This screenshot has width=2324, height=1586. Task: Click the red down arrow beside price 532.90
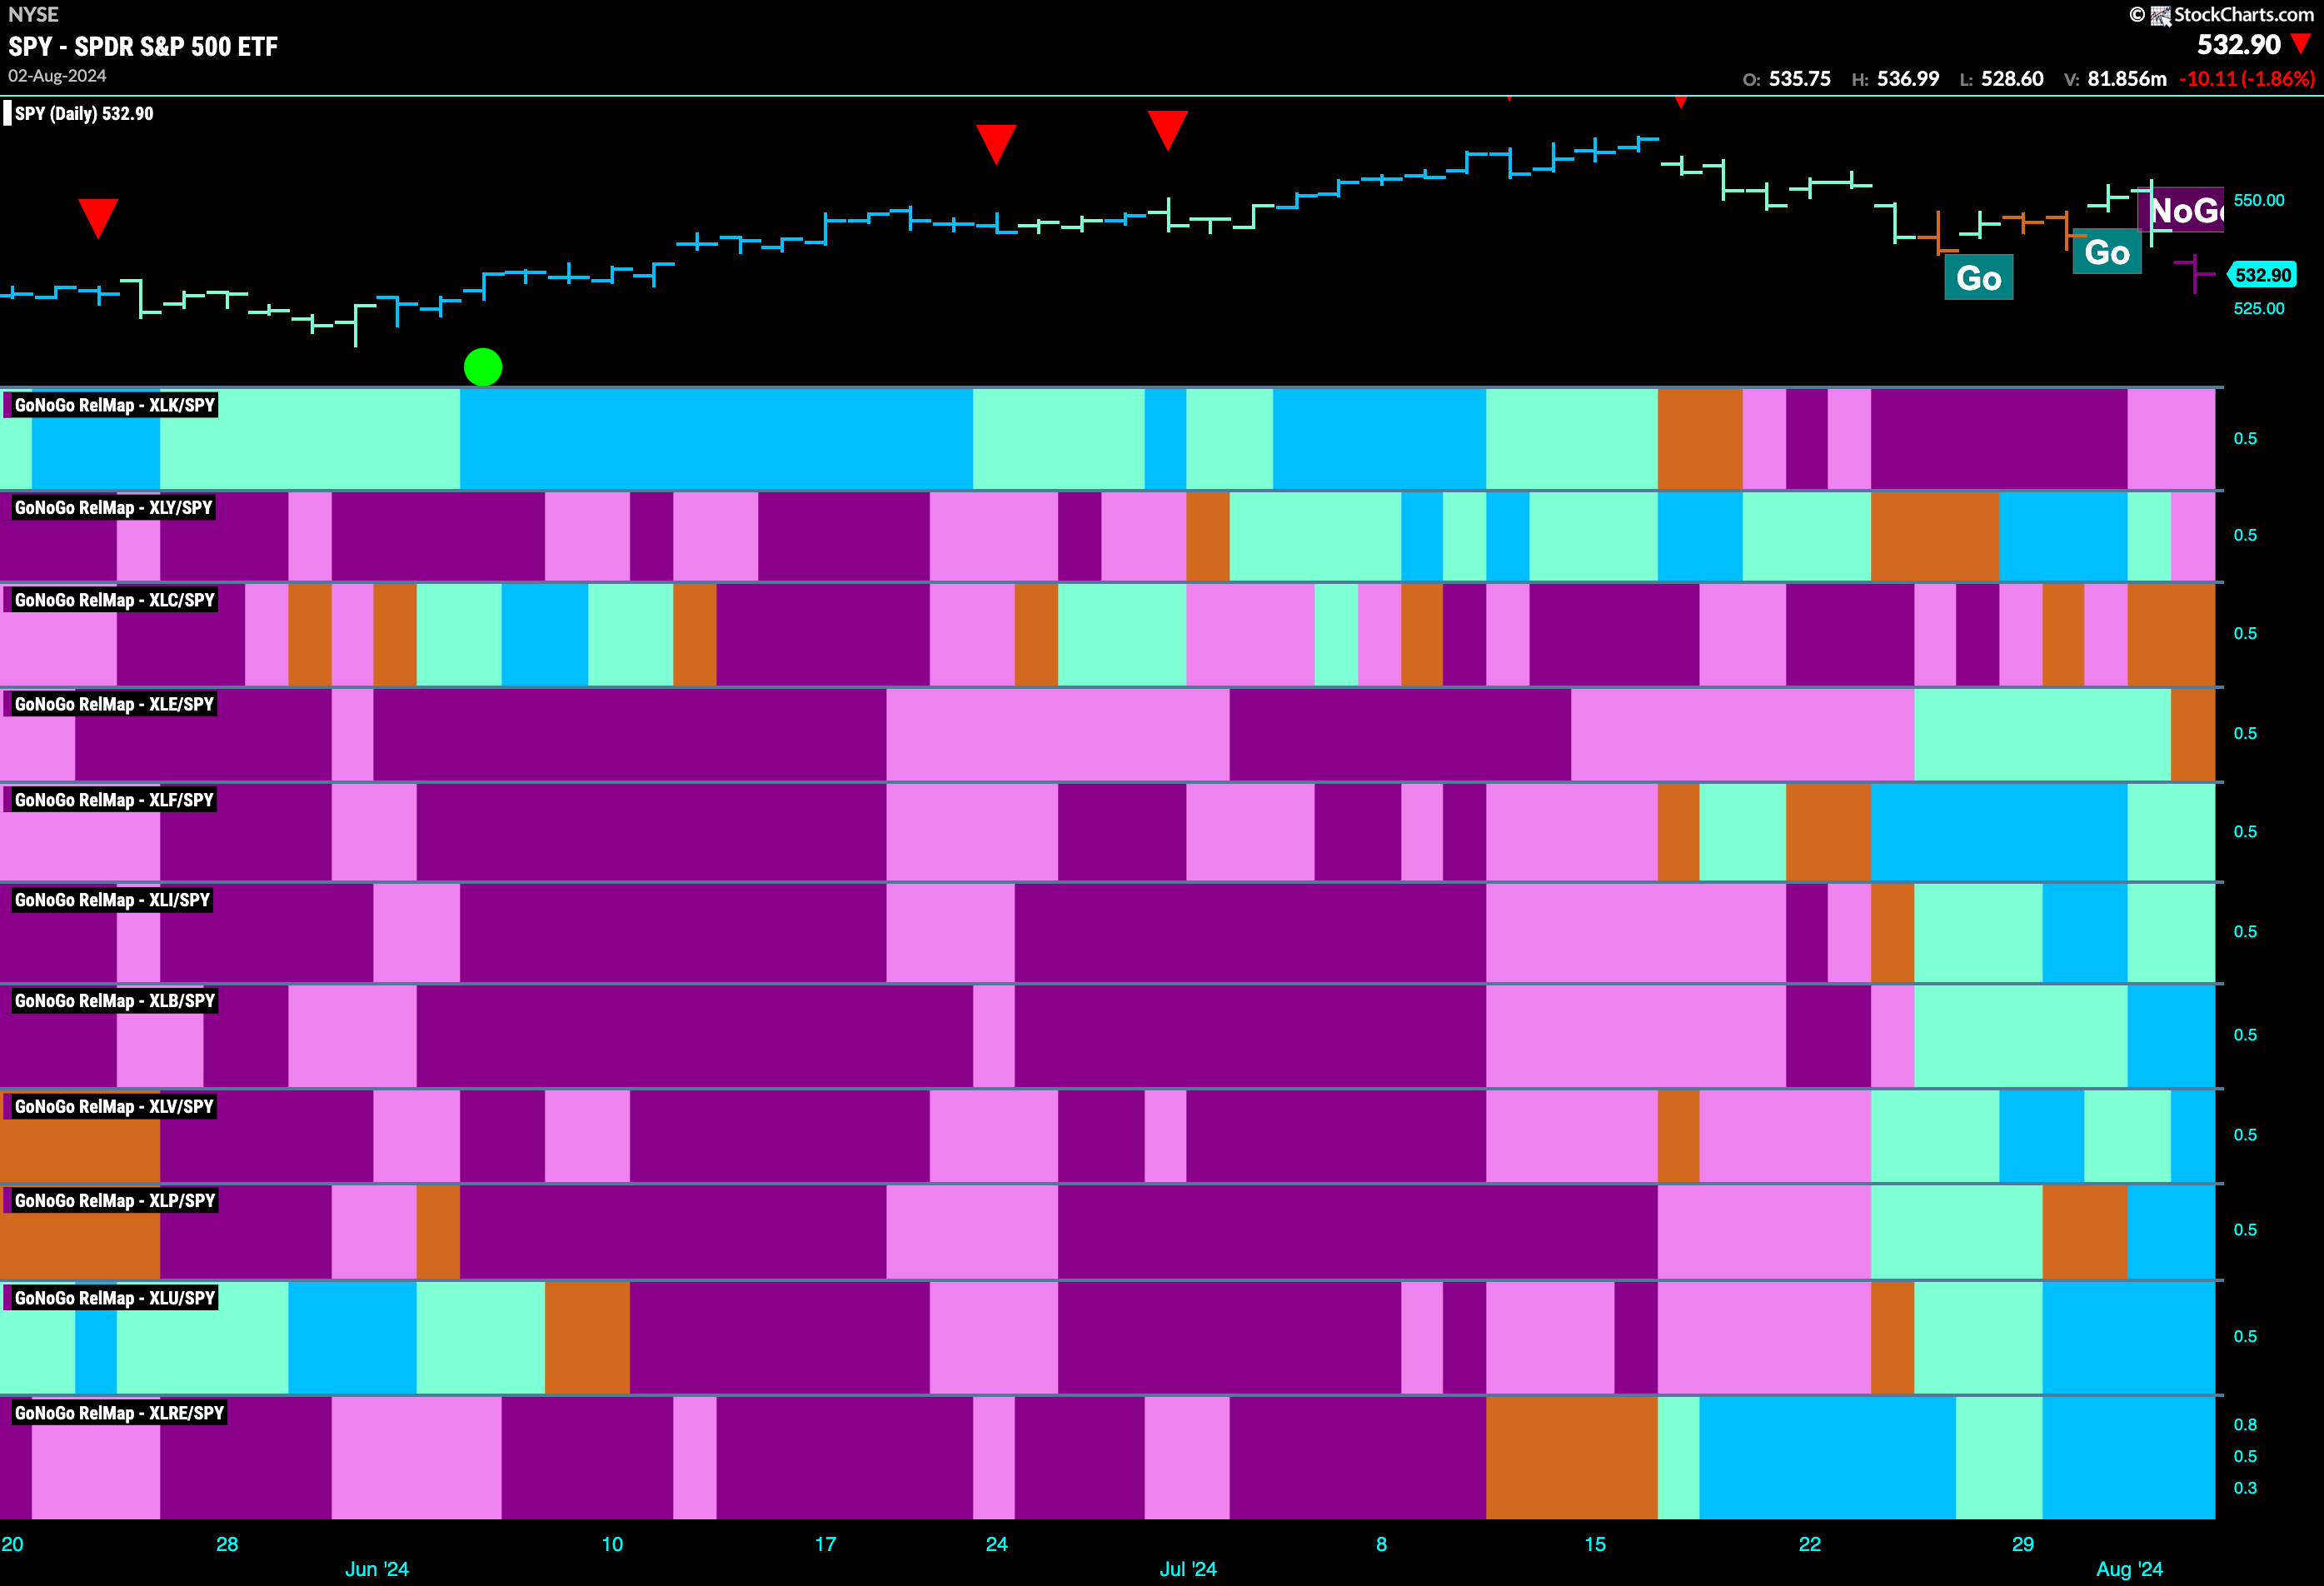2300,44
